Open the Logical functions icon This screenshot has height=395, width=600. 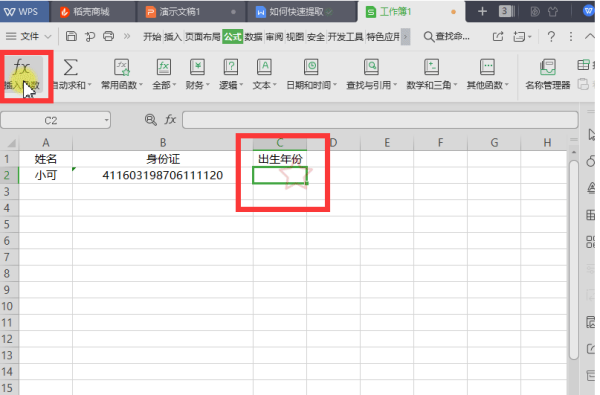(x=231, y=67)
